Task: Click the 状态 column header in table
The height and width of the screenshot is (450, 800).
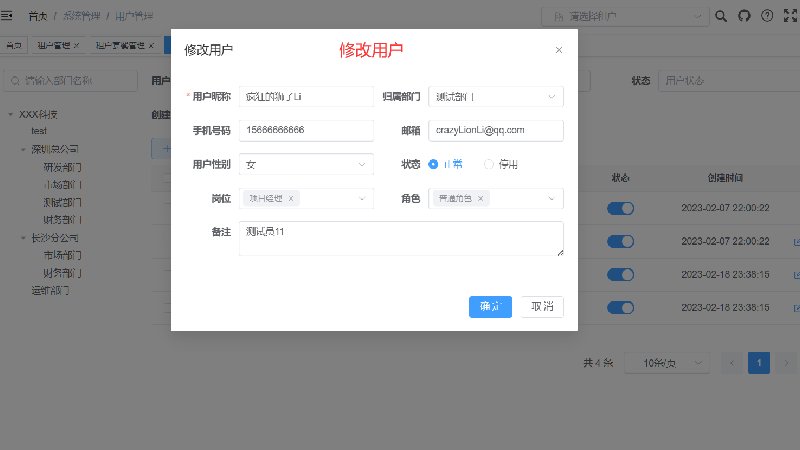Action: pos(620,178)
